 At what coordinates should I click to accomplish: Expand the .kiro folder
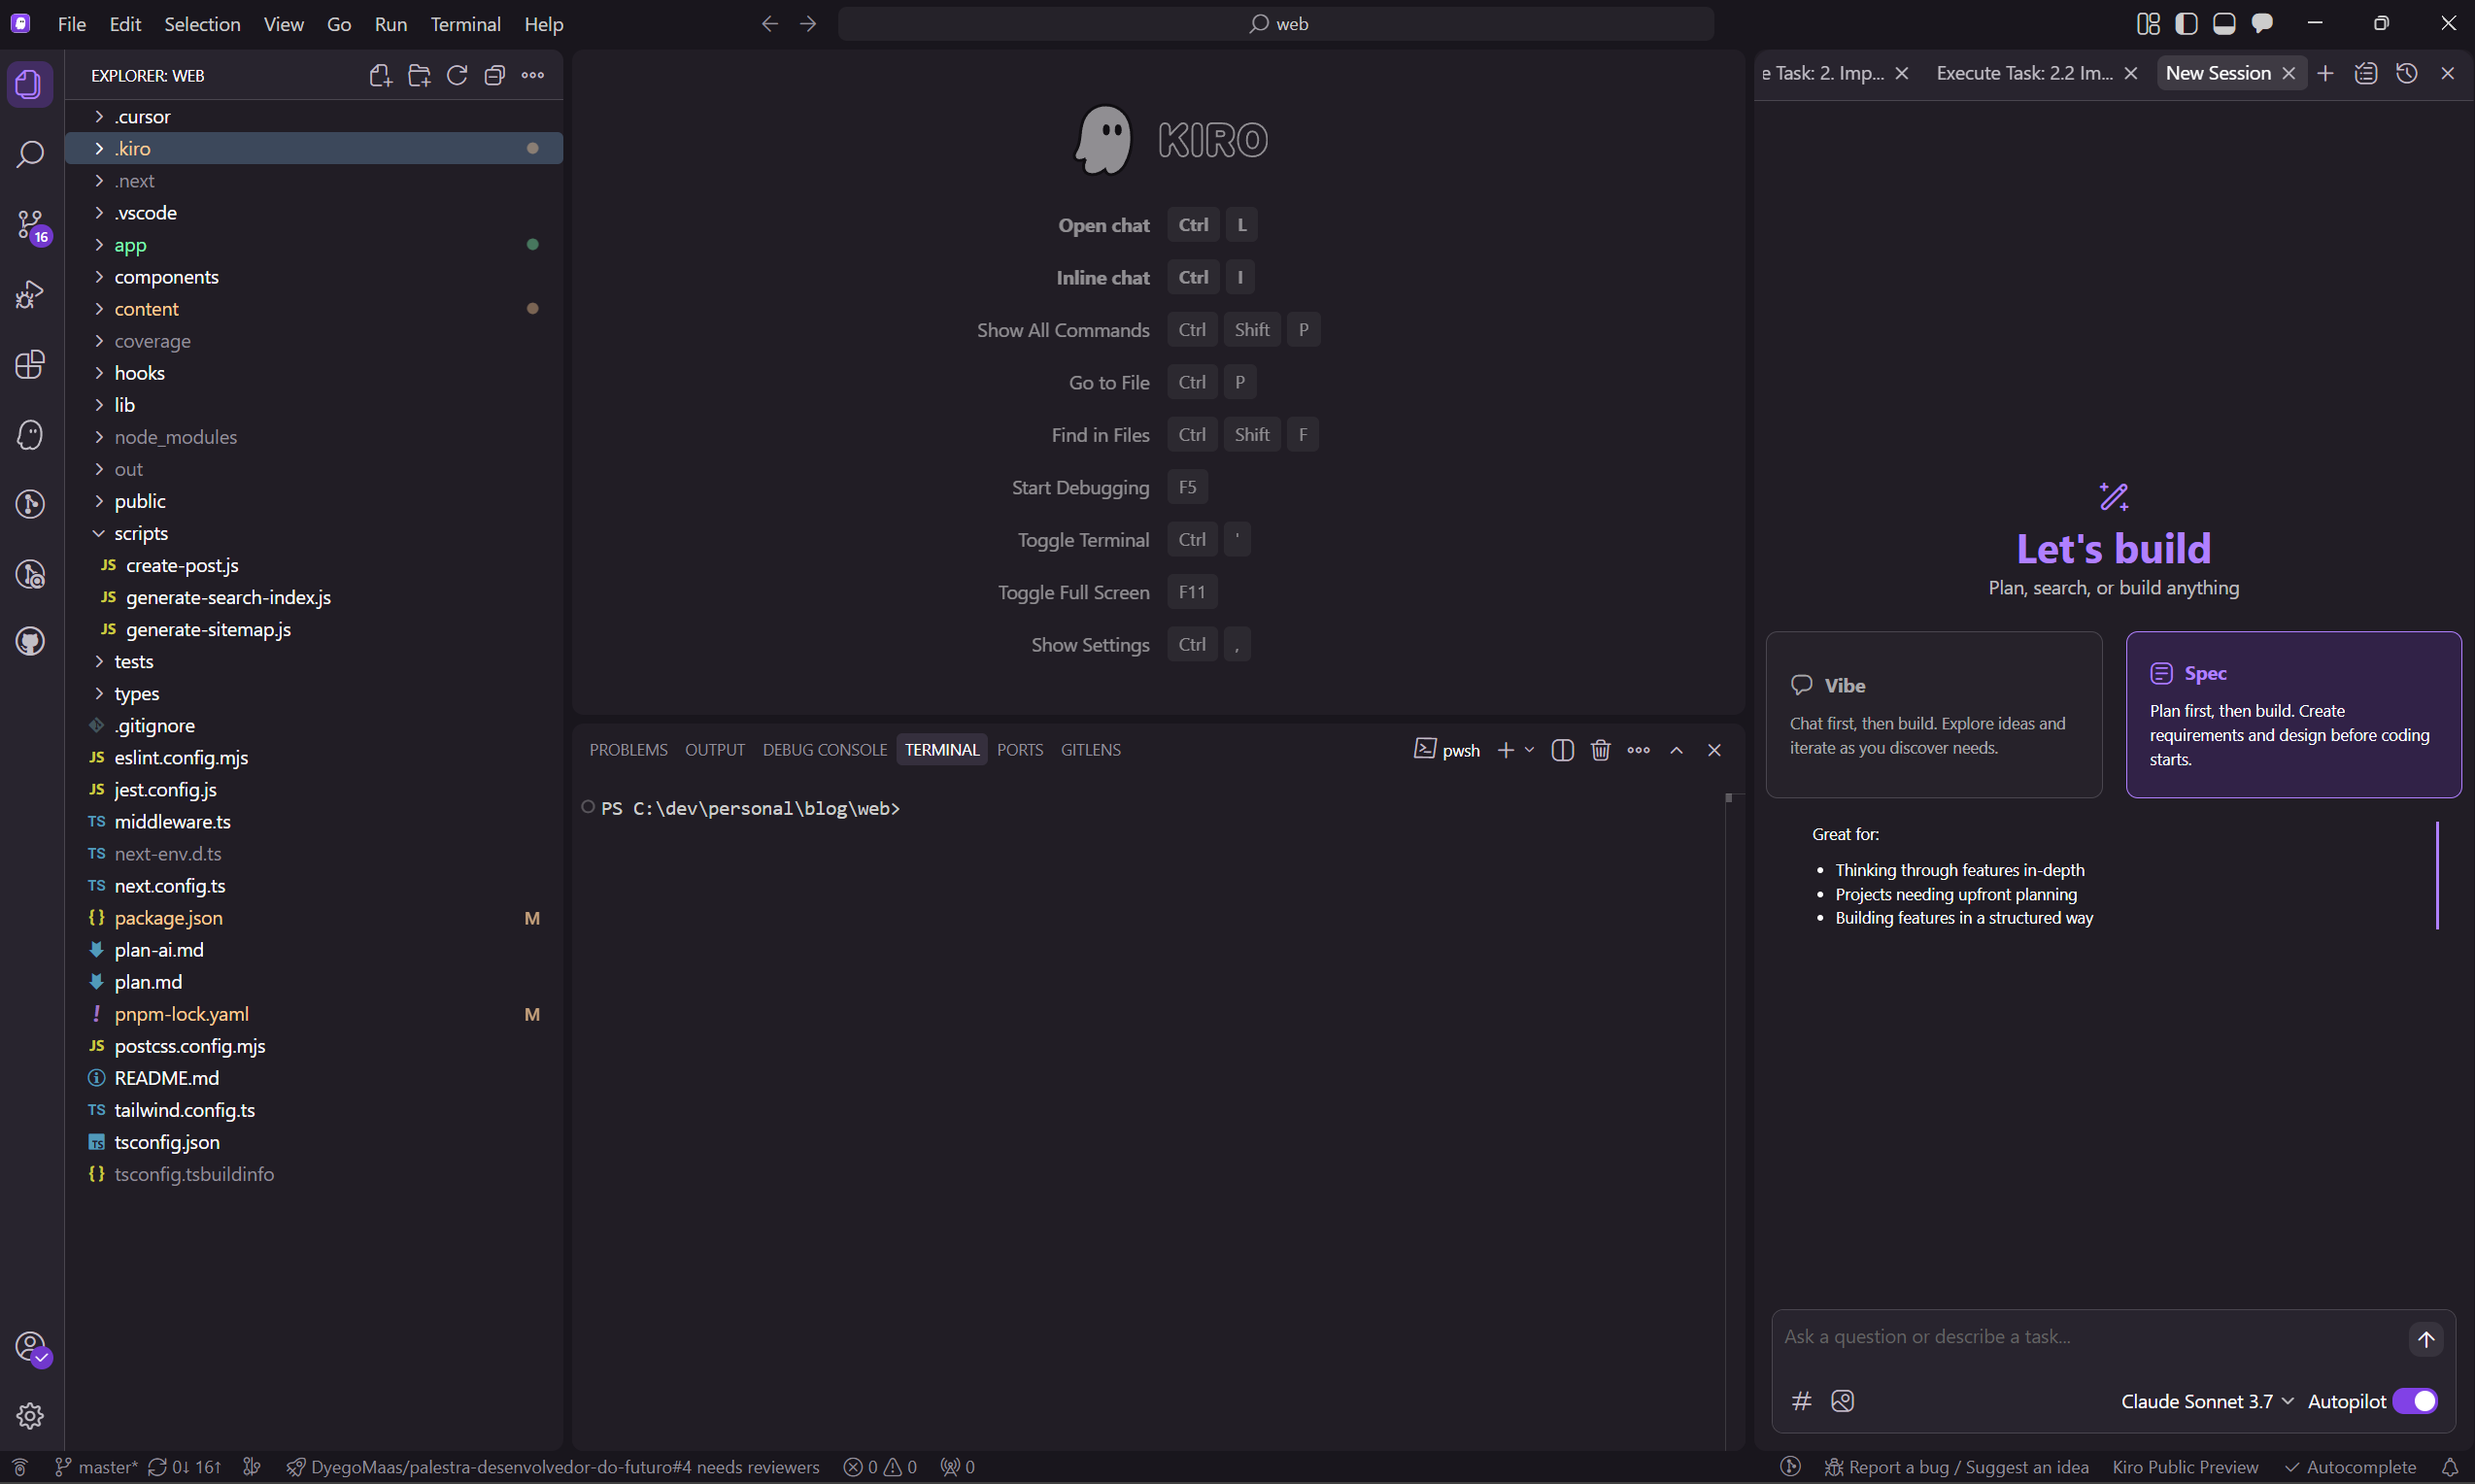point(314,148)
